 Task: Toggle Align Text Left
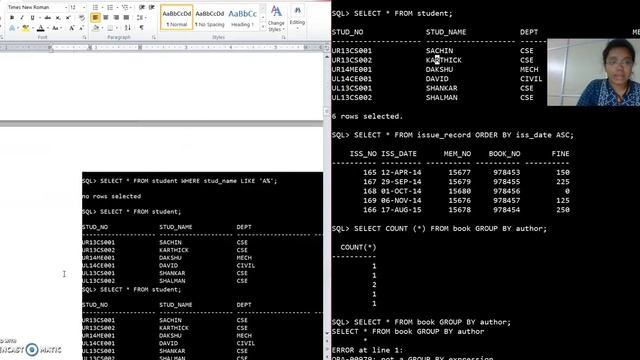pos(95,18)
